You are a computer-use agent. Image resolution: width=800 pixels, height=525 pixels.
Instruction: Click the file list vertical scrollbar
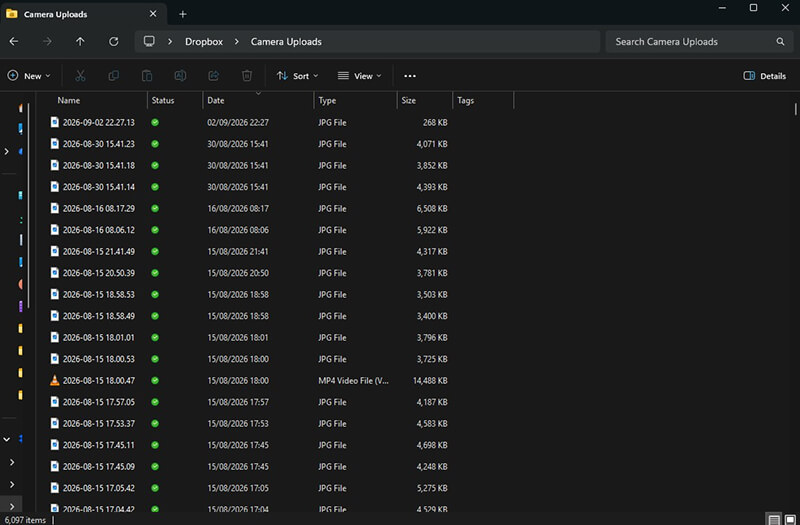pyautogui.click(x=795, y=109)
